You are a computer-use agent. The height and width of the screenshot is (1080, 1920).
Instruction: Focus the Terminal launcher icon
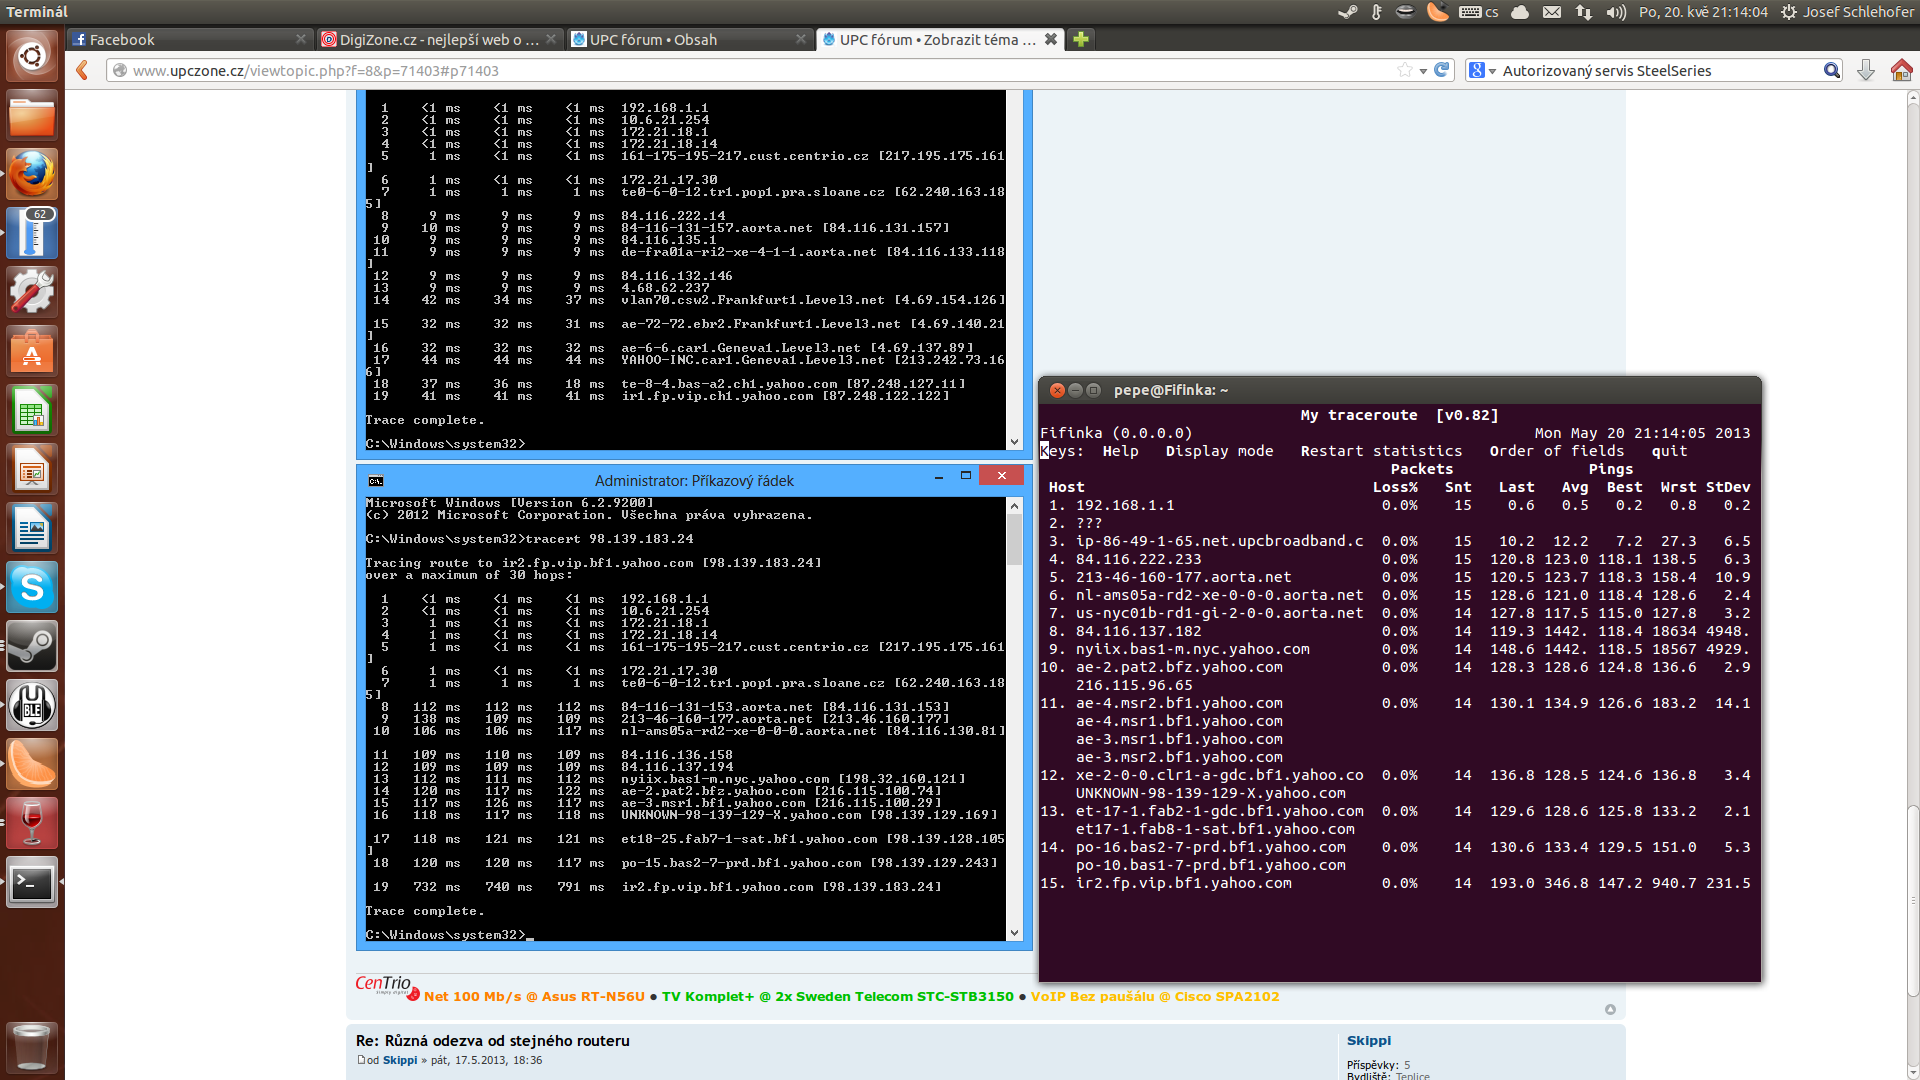point(32,882)
